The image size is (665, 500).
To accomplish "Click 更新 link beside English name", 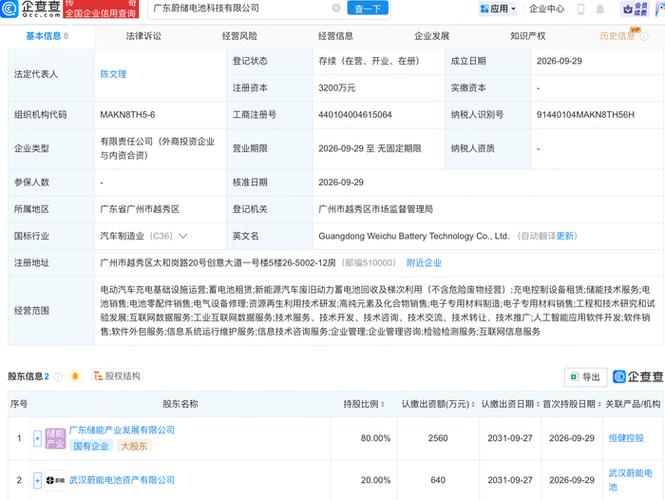I will pyautogui.click(x=564, y=236).
